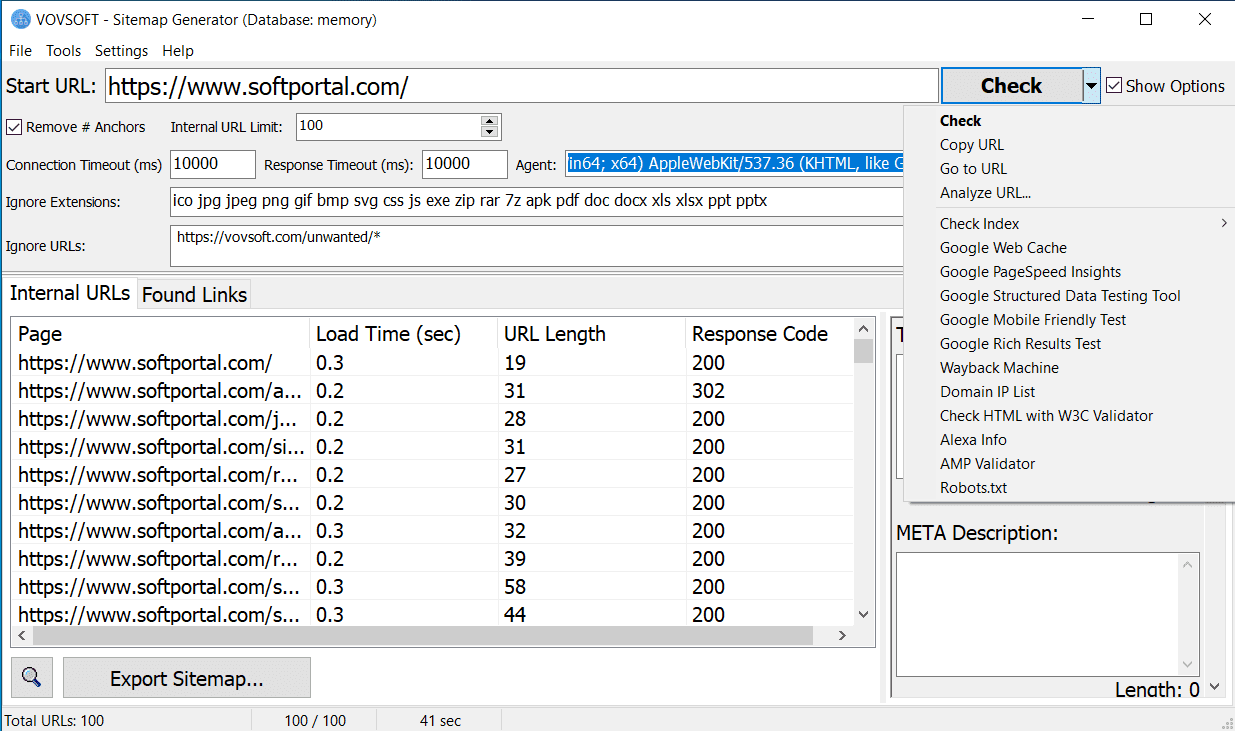Screen dimensions: 1235x731
Task: Increase Internal URL Limit with up arrow
Action: [x=489, y=121]
